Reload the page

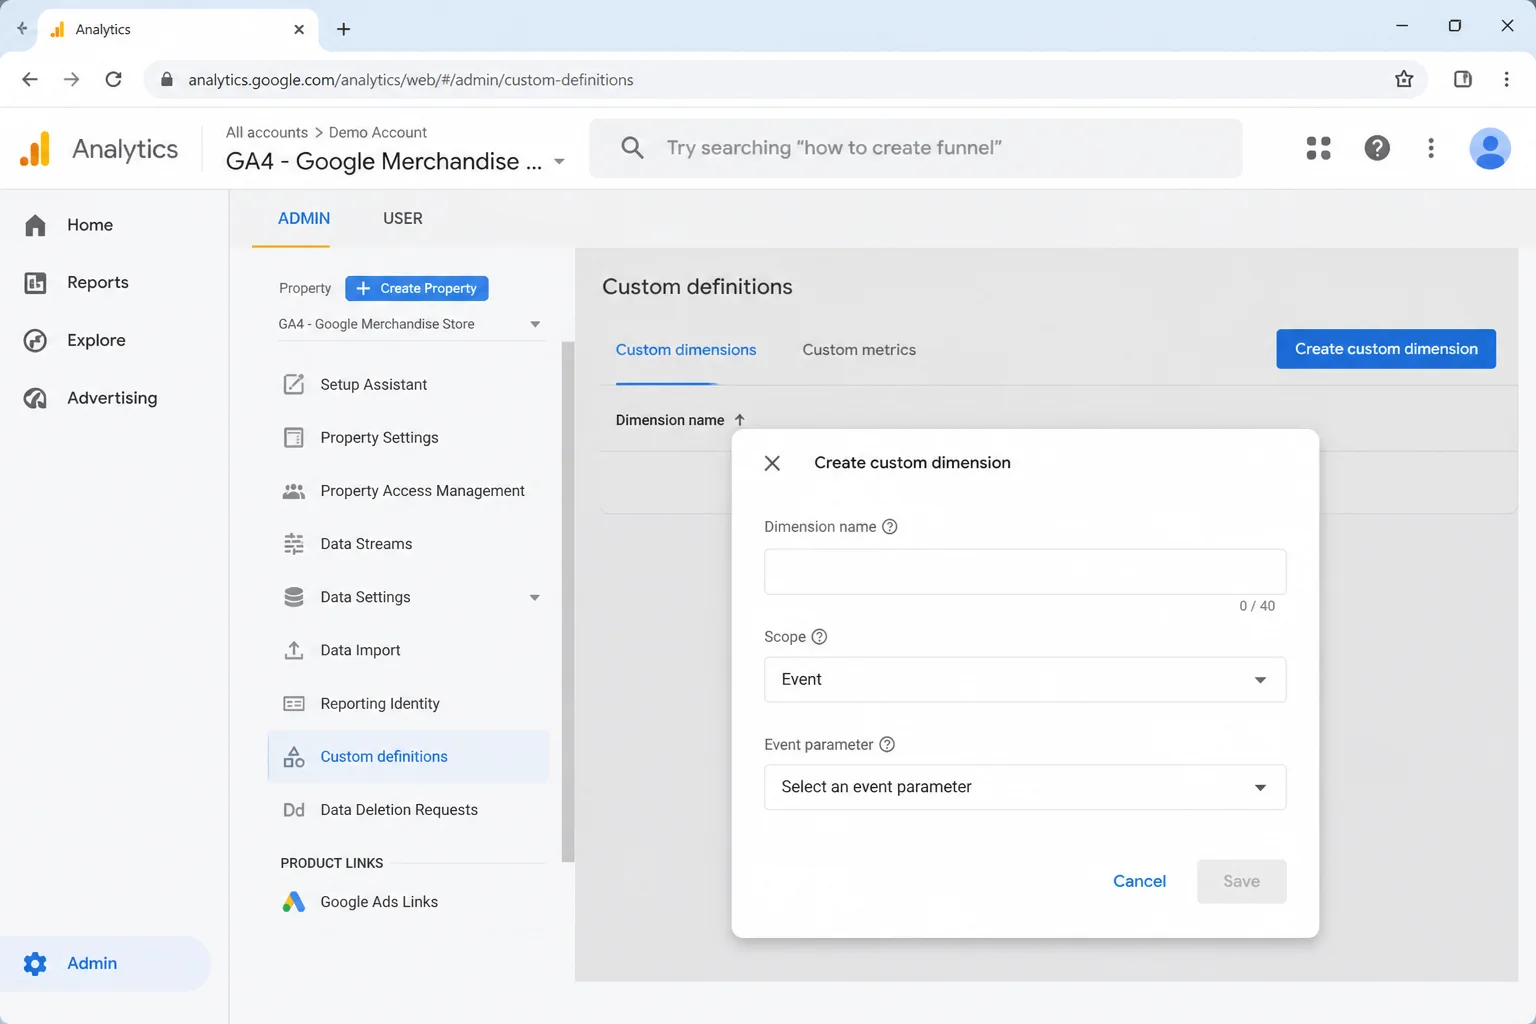113,80
